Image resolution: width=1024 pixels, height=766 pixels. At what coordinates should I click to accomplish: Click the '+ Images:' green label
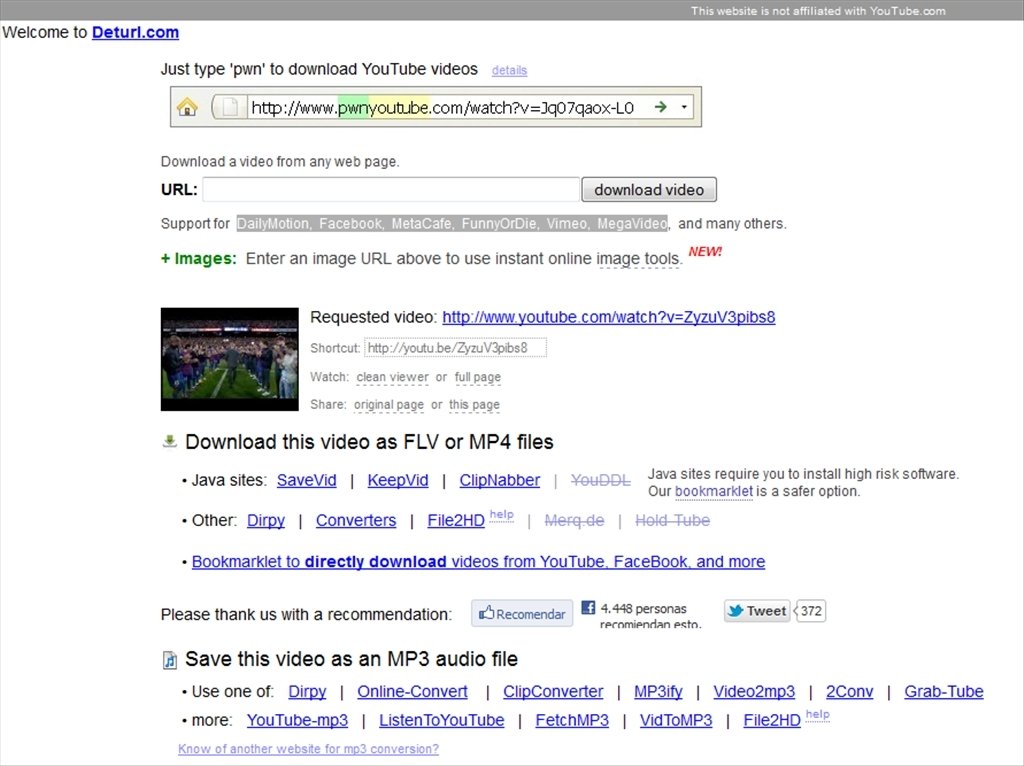199,259
